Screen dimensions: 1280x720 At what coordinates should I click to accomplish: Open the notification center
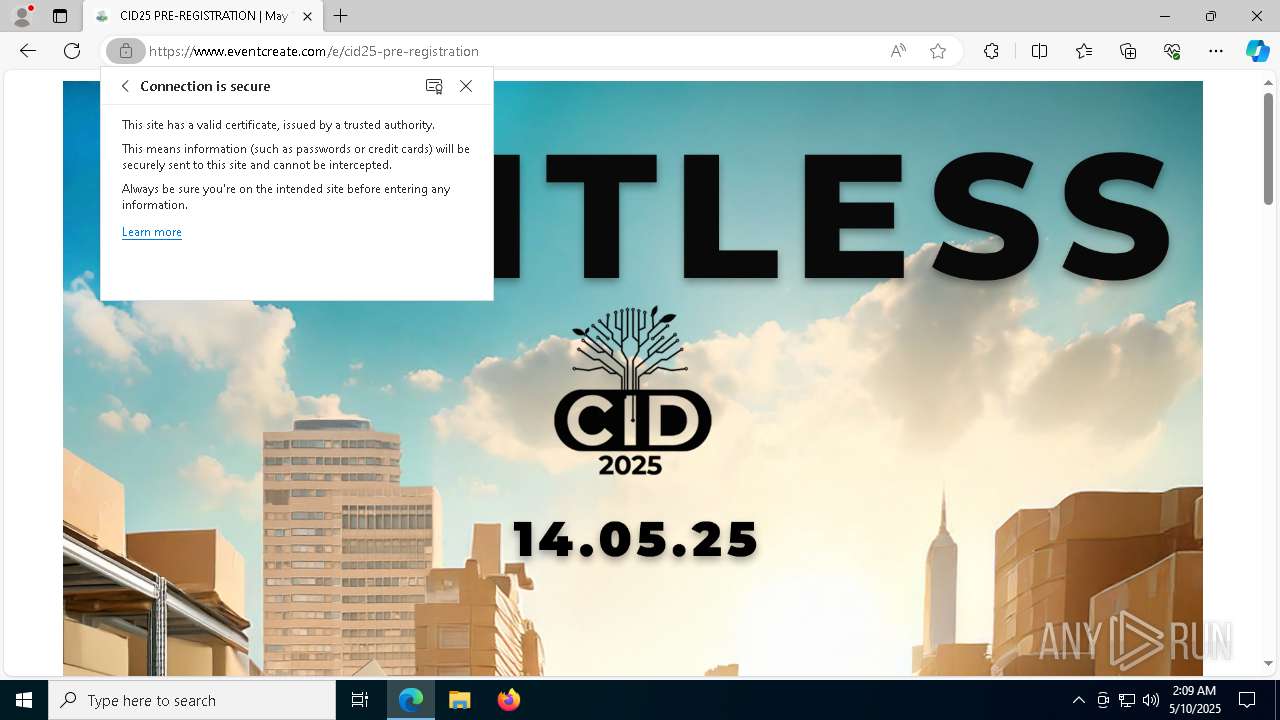click(1247, 700)
